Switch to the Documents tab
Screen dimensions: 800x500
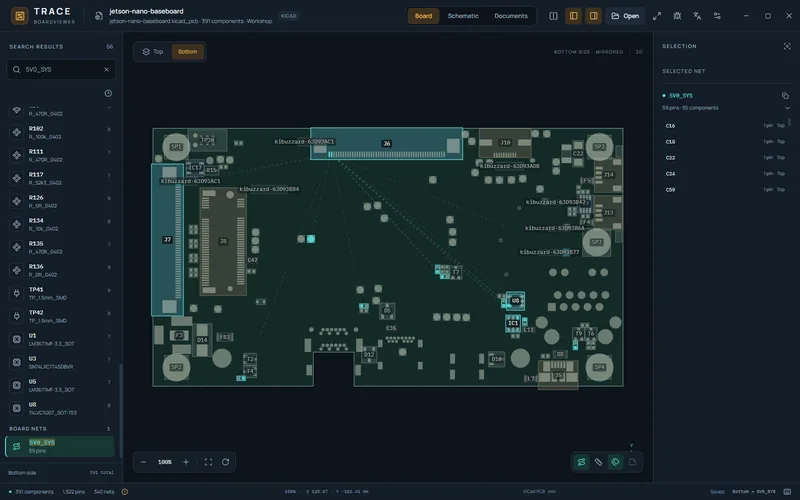(511, 16)
